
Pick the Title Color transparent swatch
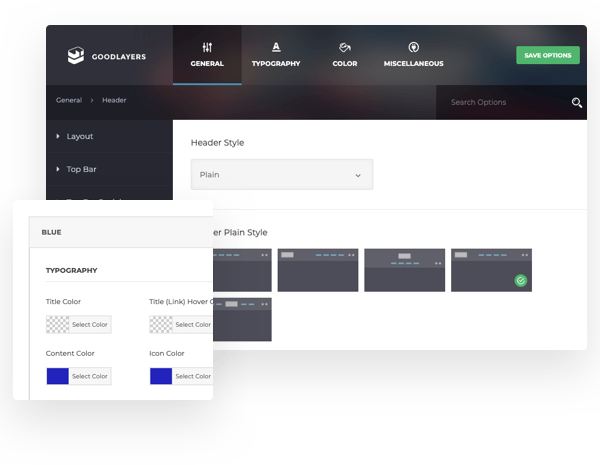coord(57,324)
